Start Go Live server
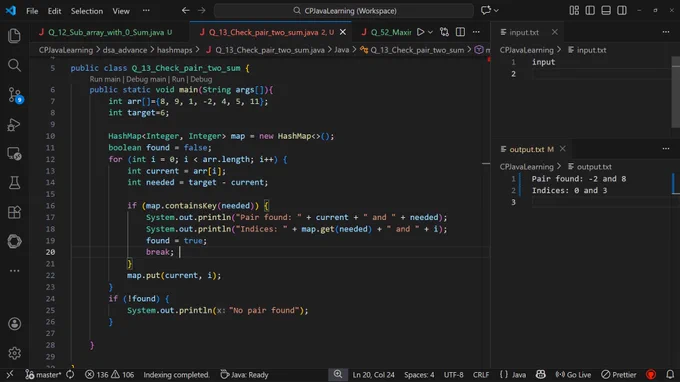 [573, 375]
